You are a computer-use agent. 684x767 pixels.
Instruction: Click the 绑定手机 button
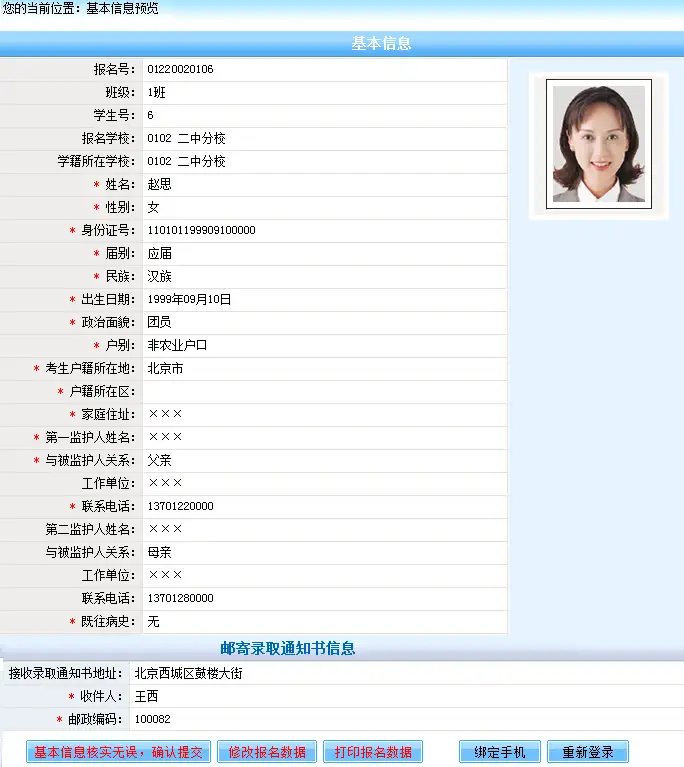point(500,752)
